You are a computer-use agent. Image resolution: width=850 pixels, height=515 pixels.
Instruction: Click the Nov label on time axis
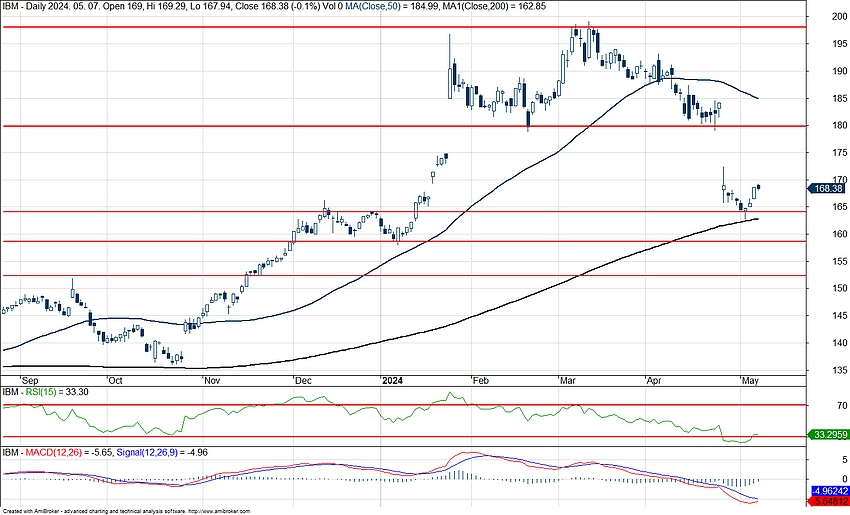[212, 381]
